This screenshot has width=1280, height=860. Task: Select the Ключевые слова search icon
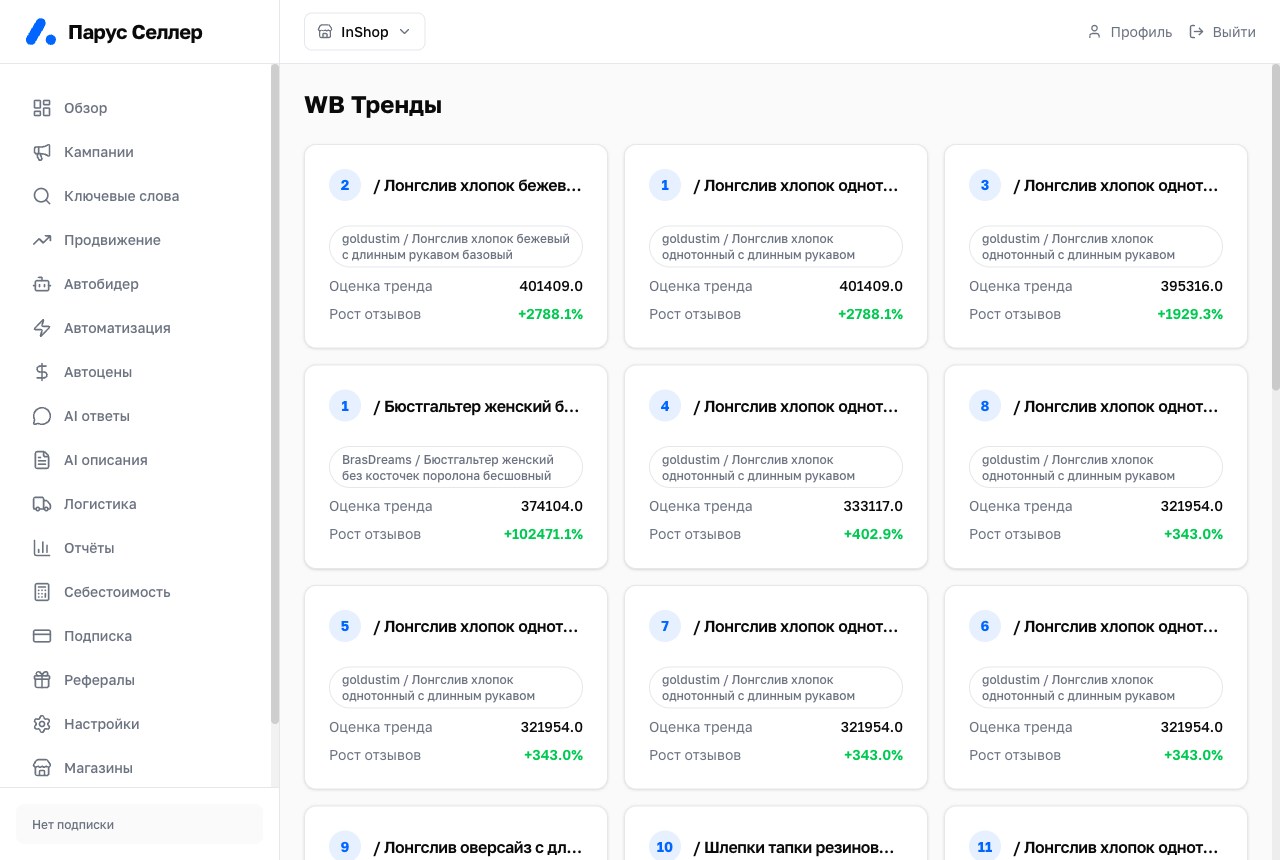coord(42,196)
